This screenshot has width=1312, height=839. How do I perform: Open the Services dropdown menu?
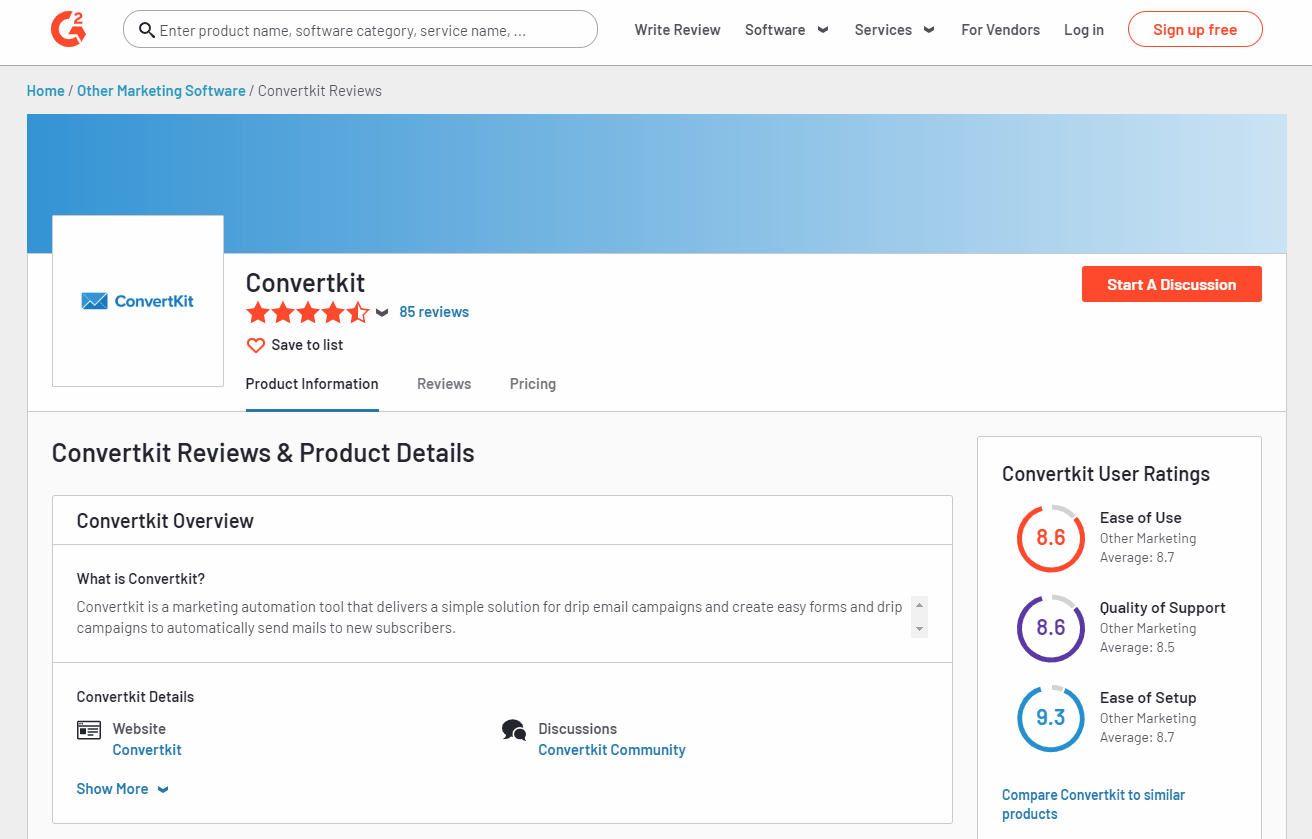pos(895,30)
